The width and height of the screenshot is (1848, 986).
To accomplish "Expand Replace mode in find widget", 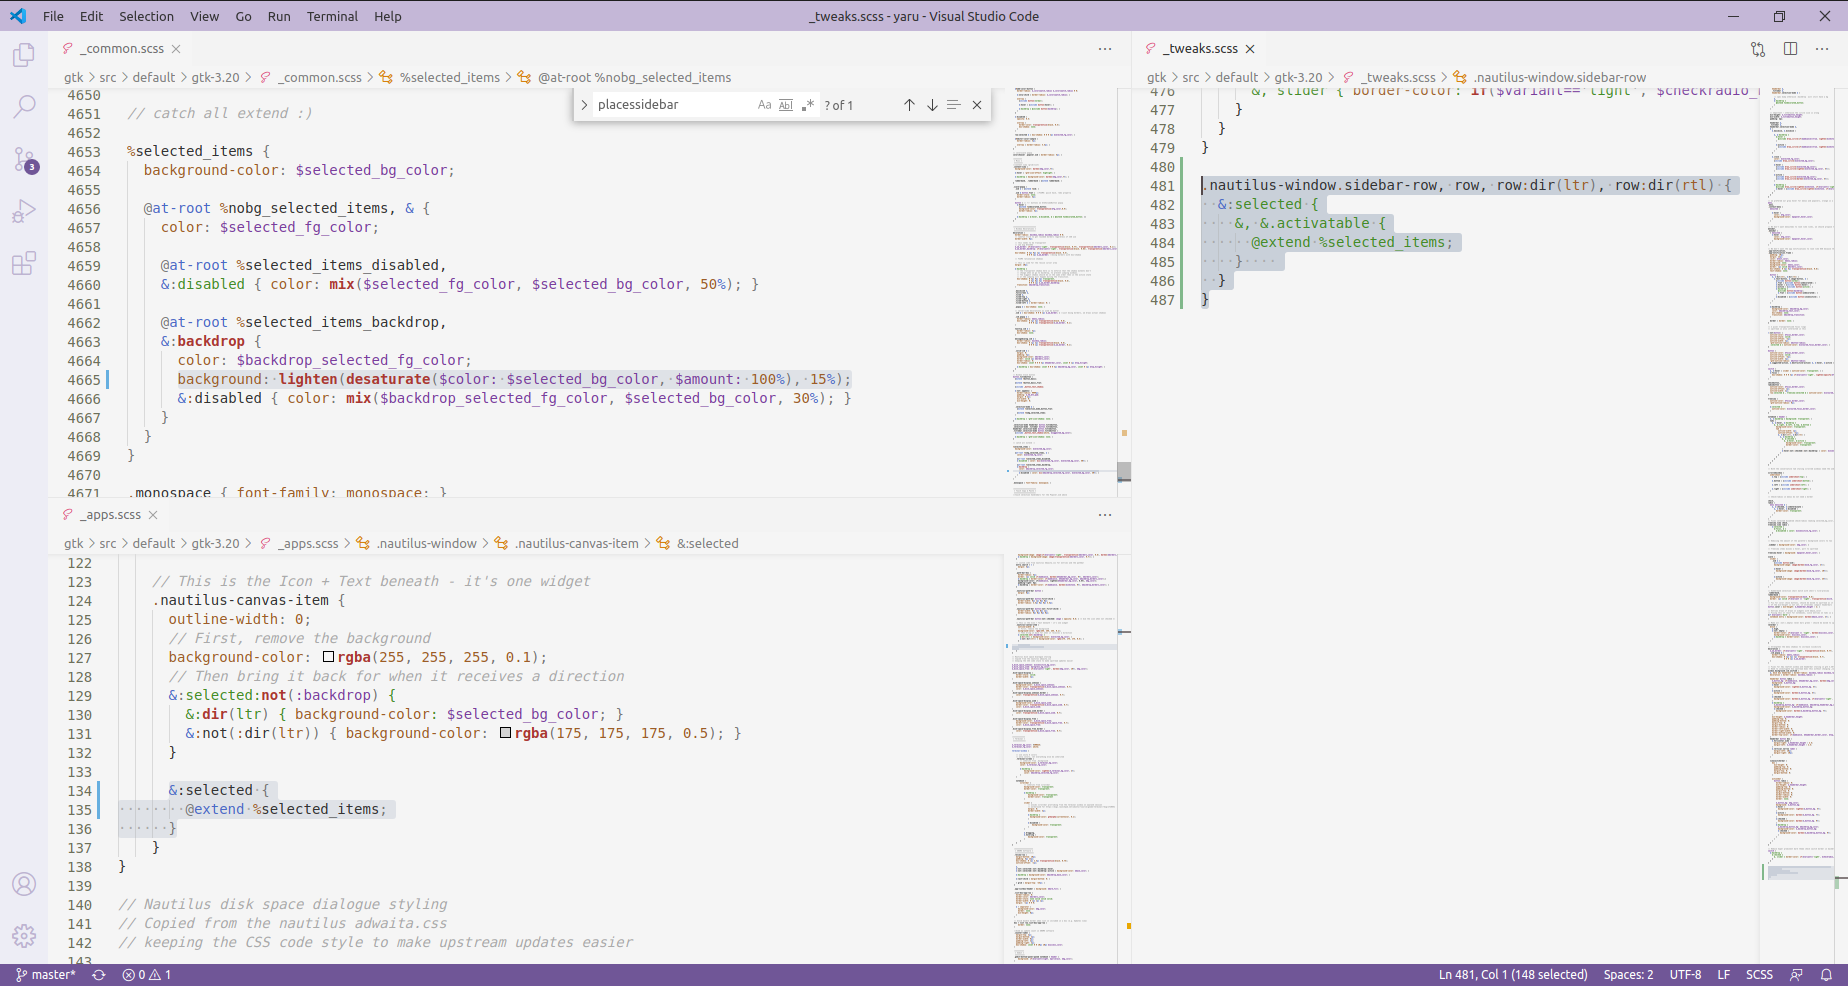I will coord(584,105).
